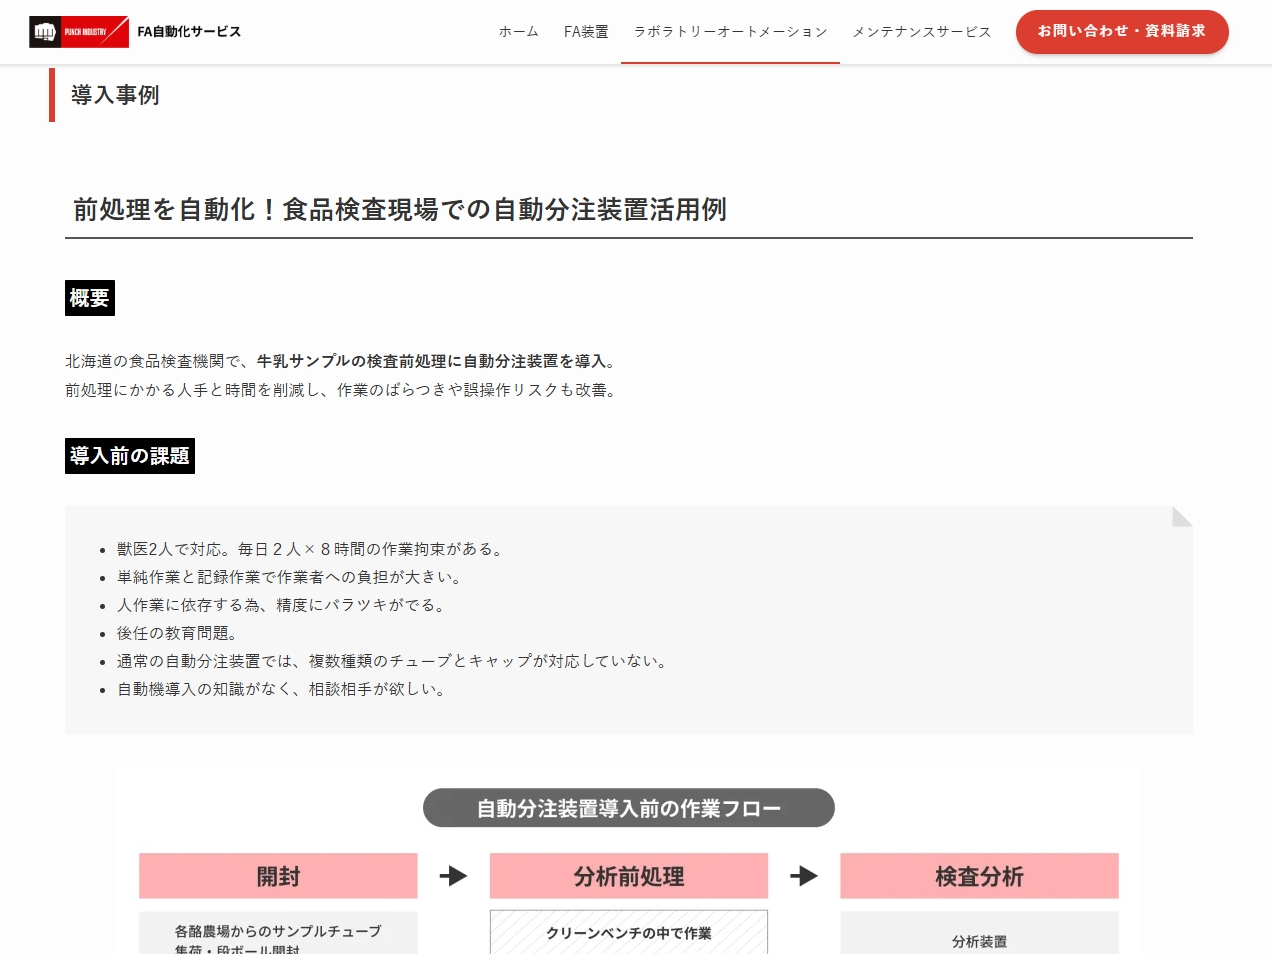The width and height of the screenshot is (1272, 954).
Task: Click the folded corner of the challenges box
Action: coord(1181,517)
